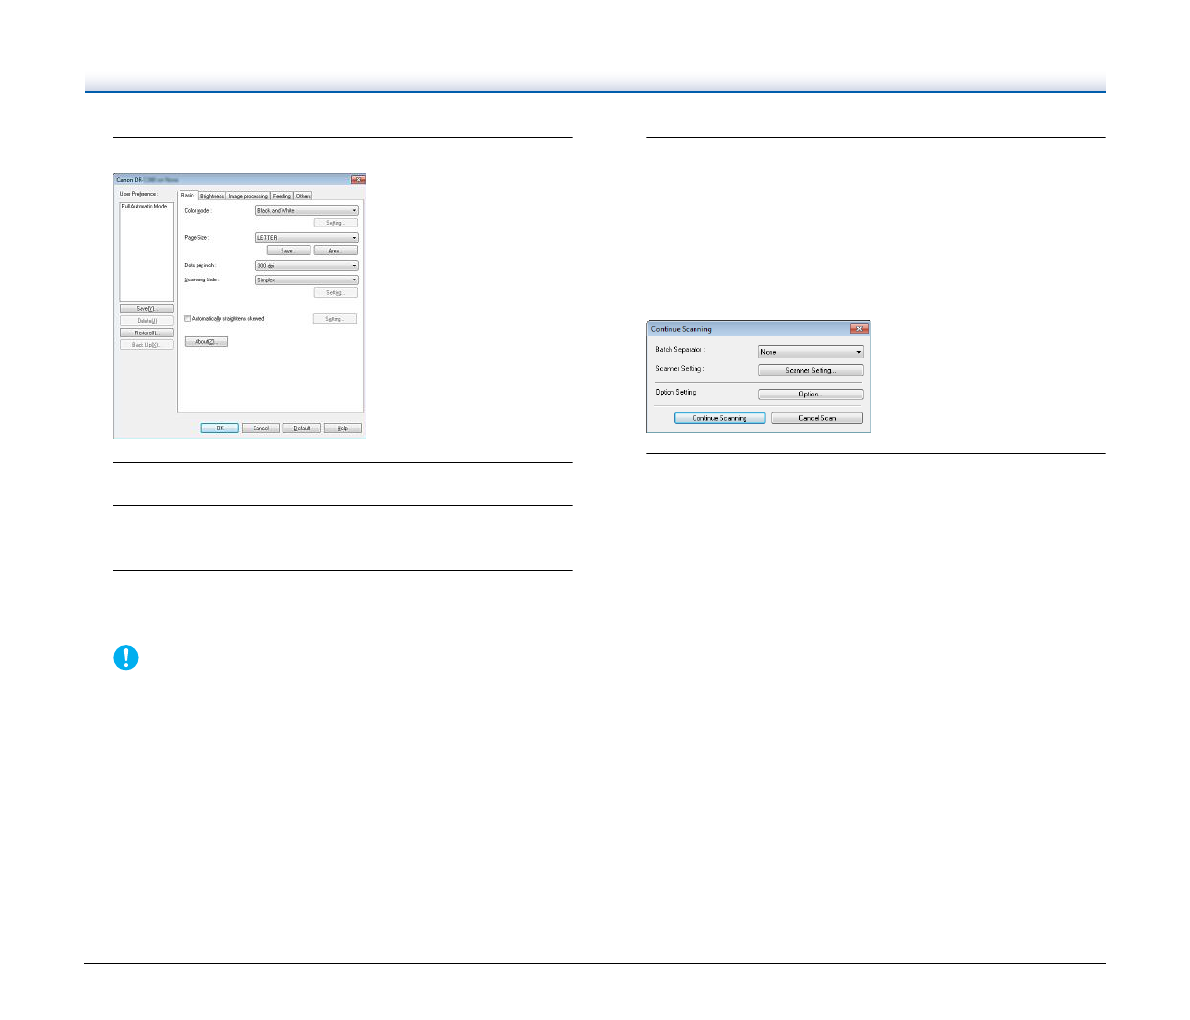Image resolution: width=1190 pixels, height=1020 pixels.
Task: Click the Option button
Action: point(810,394)
